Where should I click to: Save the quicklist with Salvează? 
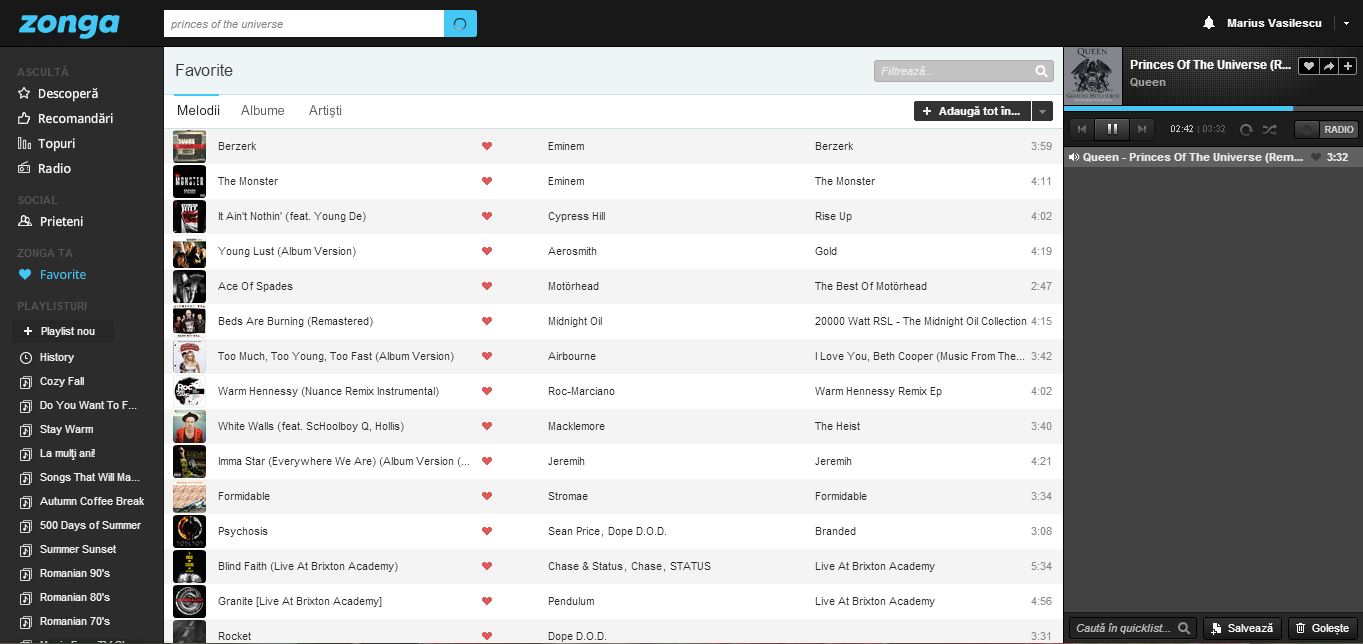1242,628
